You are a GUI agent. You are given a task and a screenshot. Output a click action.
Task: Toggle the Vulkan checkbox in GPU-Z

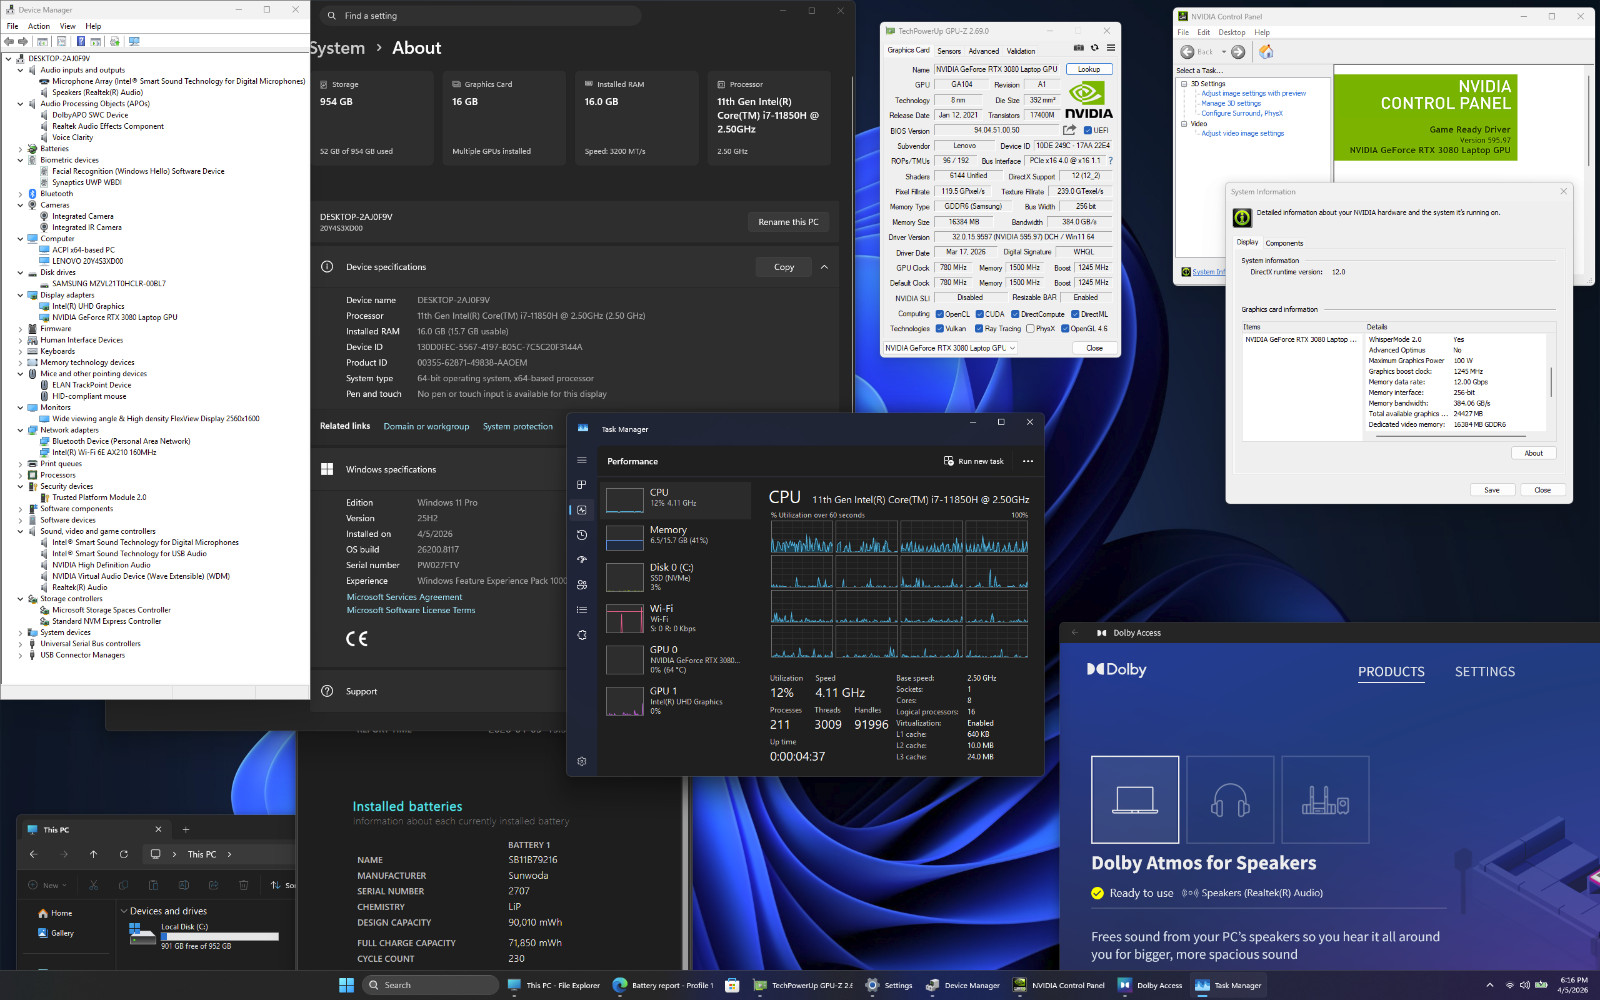(939, 328)
